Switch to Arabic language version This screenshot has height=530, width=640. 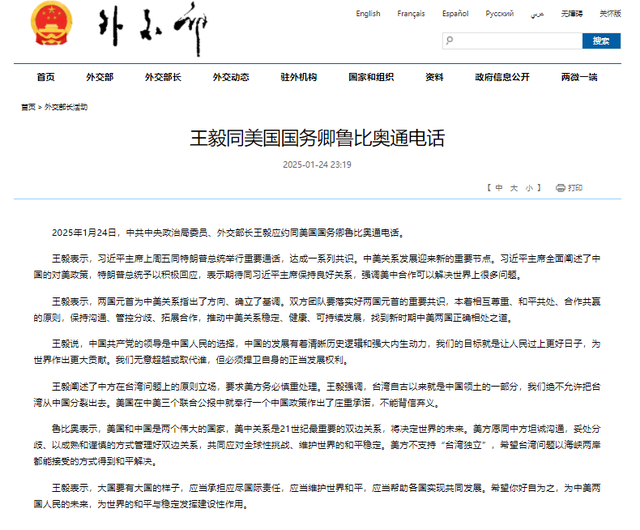coord(537,14)
